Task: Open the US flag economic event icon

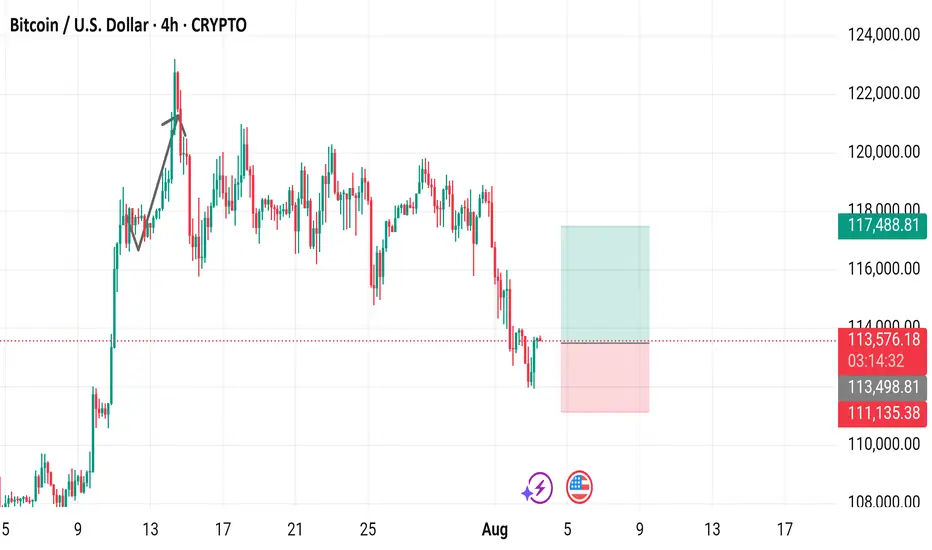Action: point(579,488)
